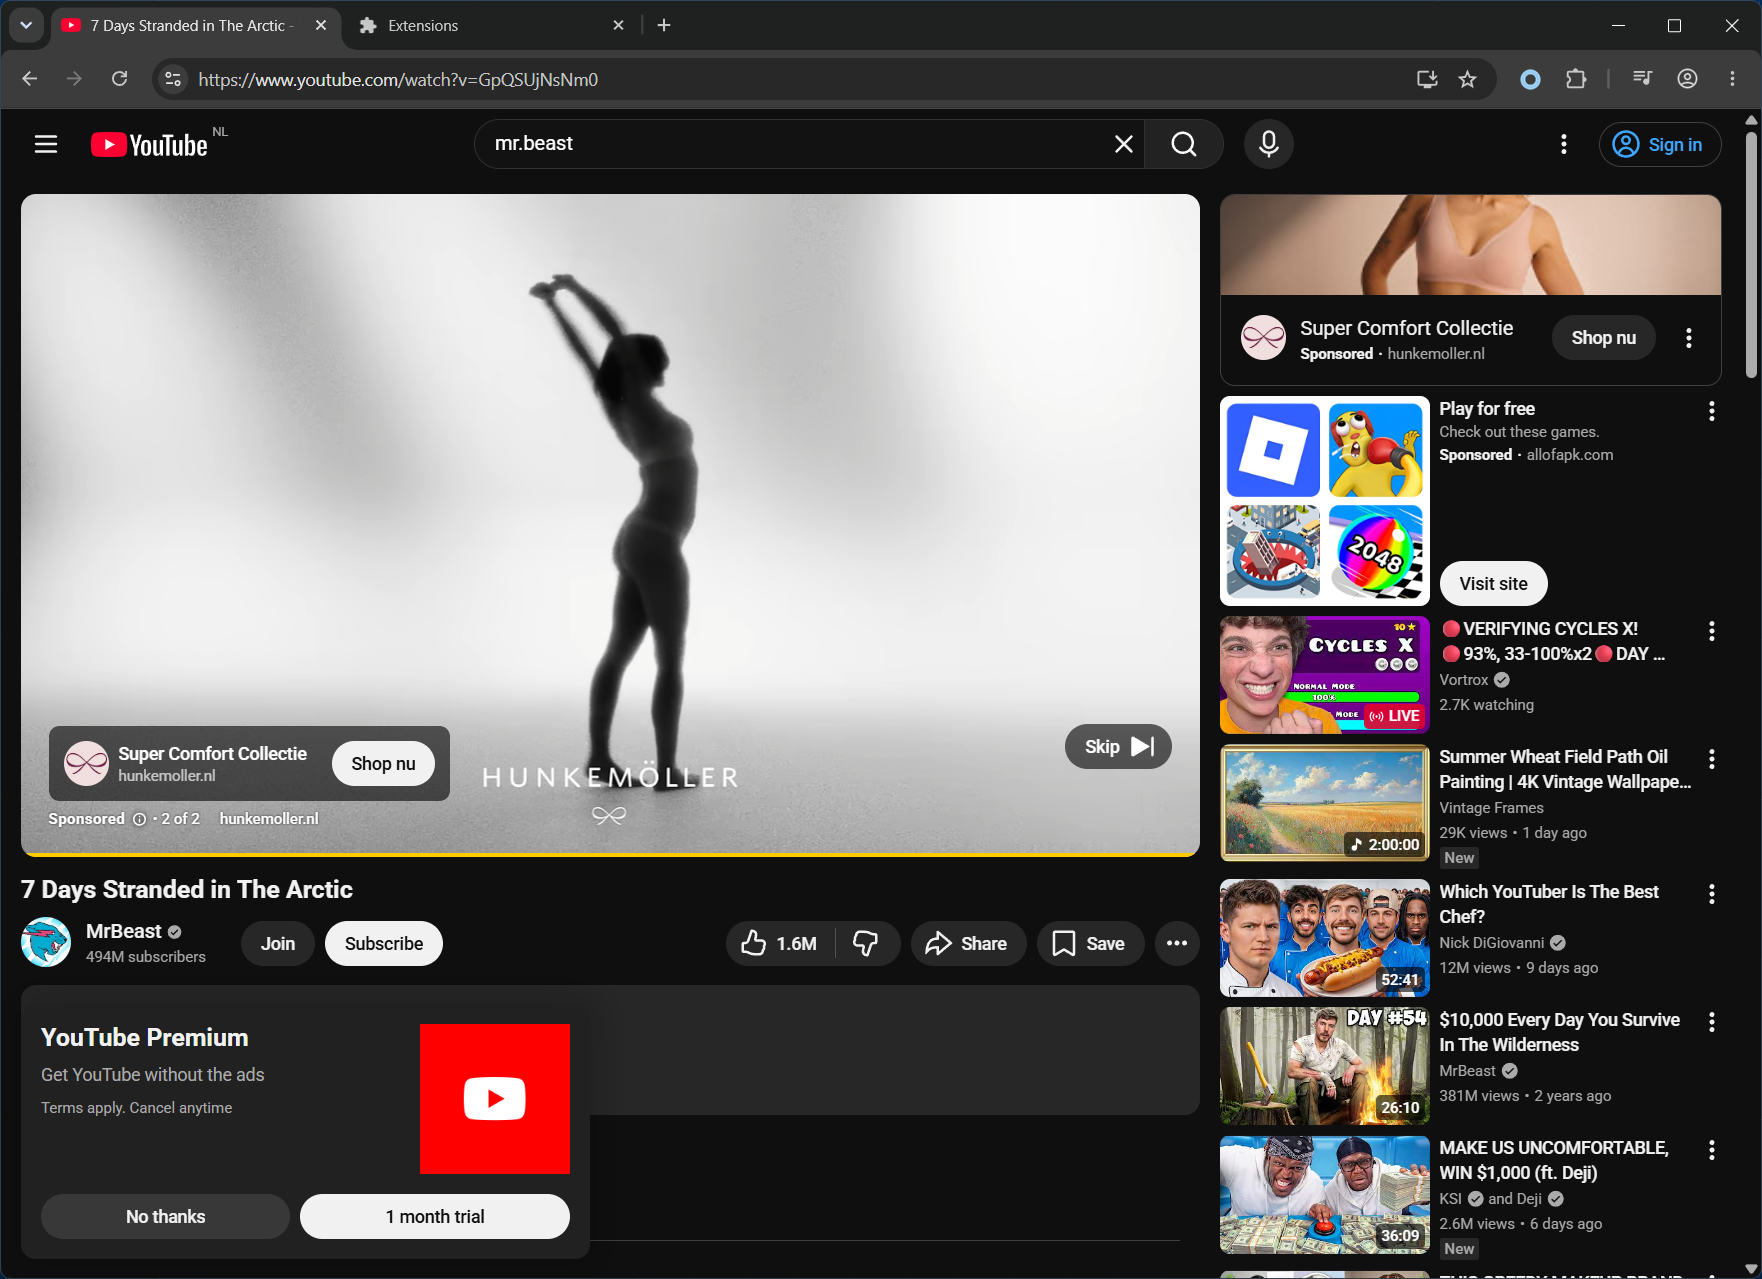Screen dimensions: 1762x1279
Task: Open the MrBeast channel avatar
Action: click(x=46, y=942)
